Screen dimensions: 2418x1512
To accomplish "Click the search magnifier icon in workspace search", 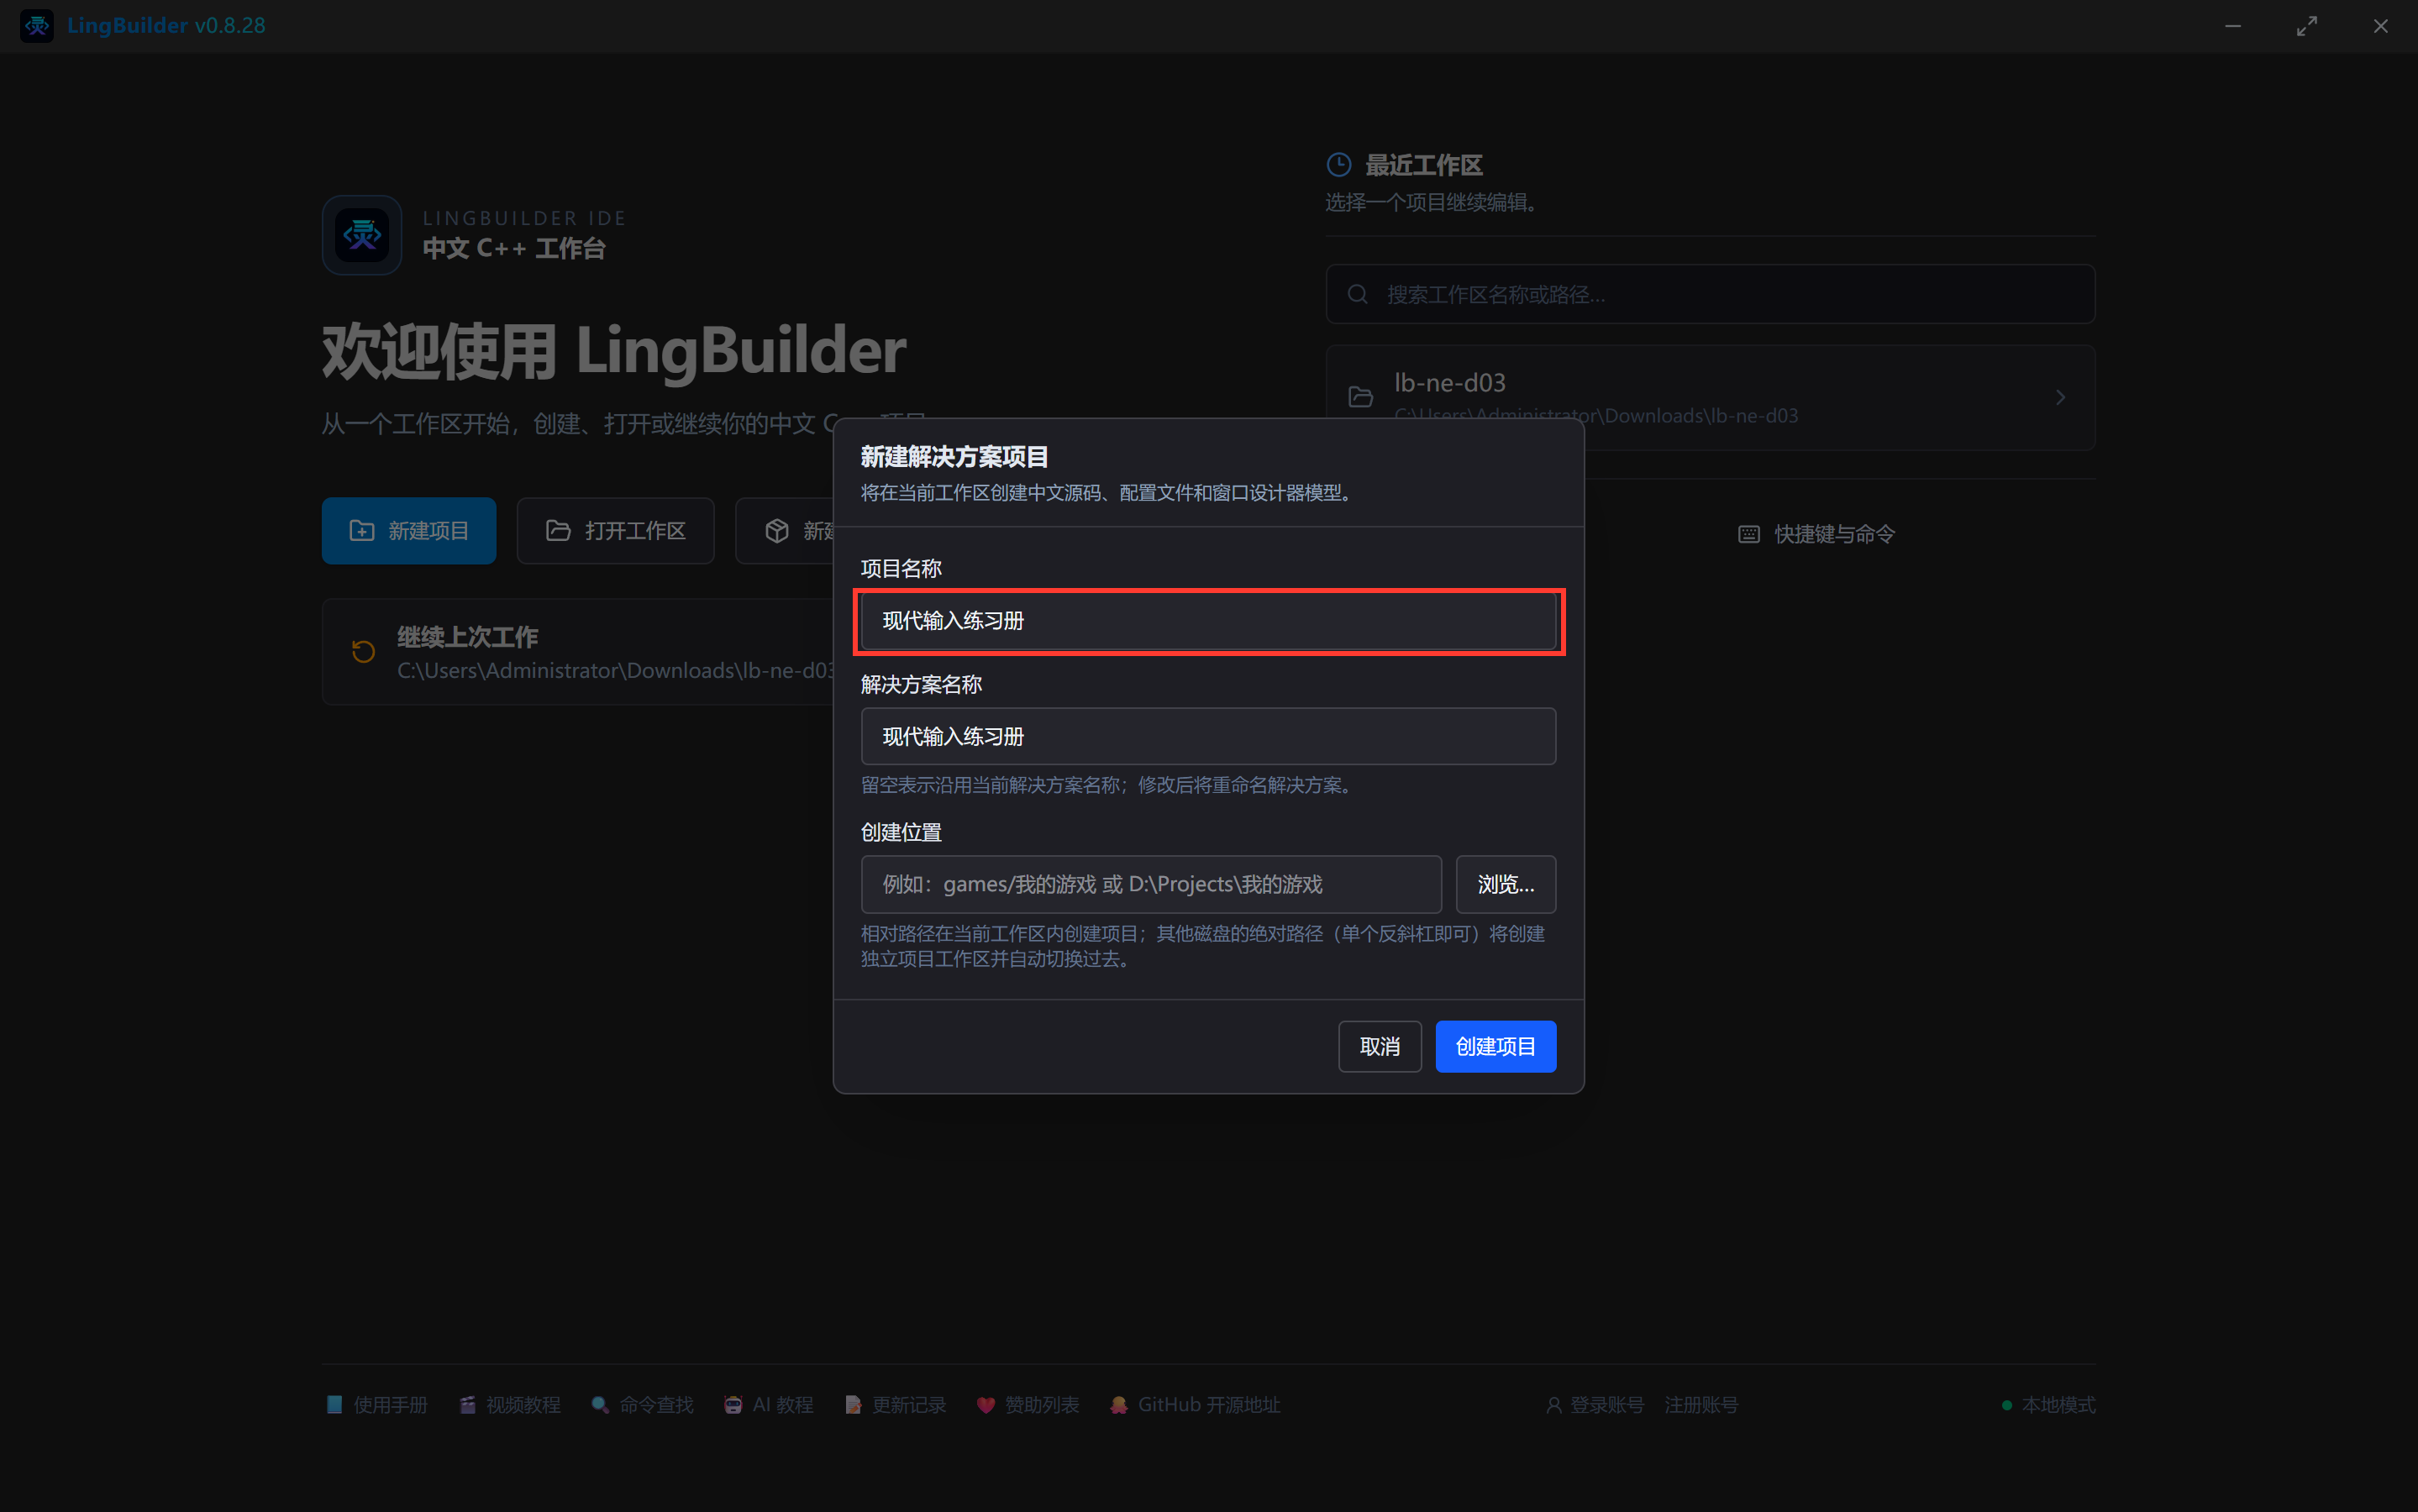I will click(x=1357, y=294).
